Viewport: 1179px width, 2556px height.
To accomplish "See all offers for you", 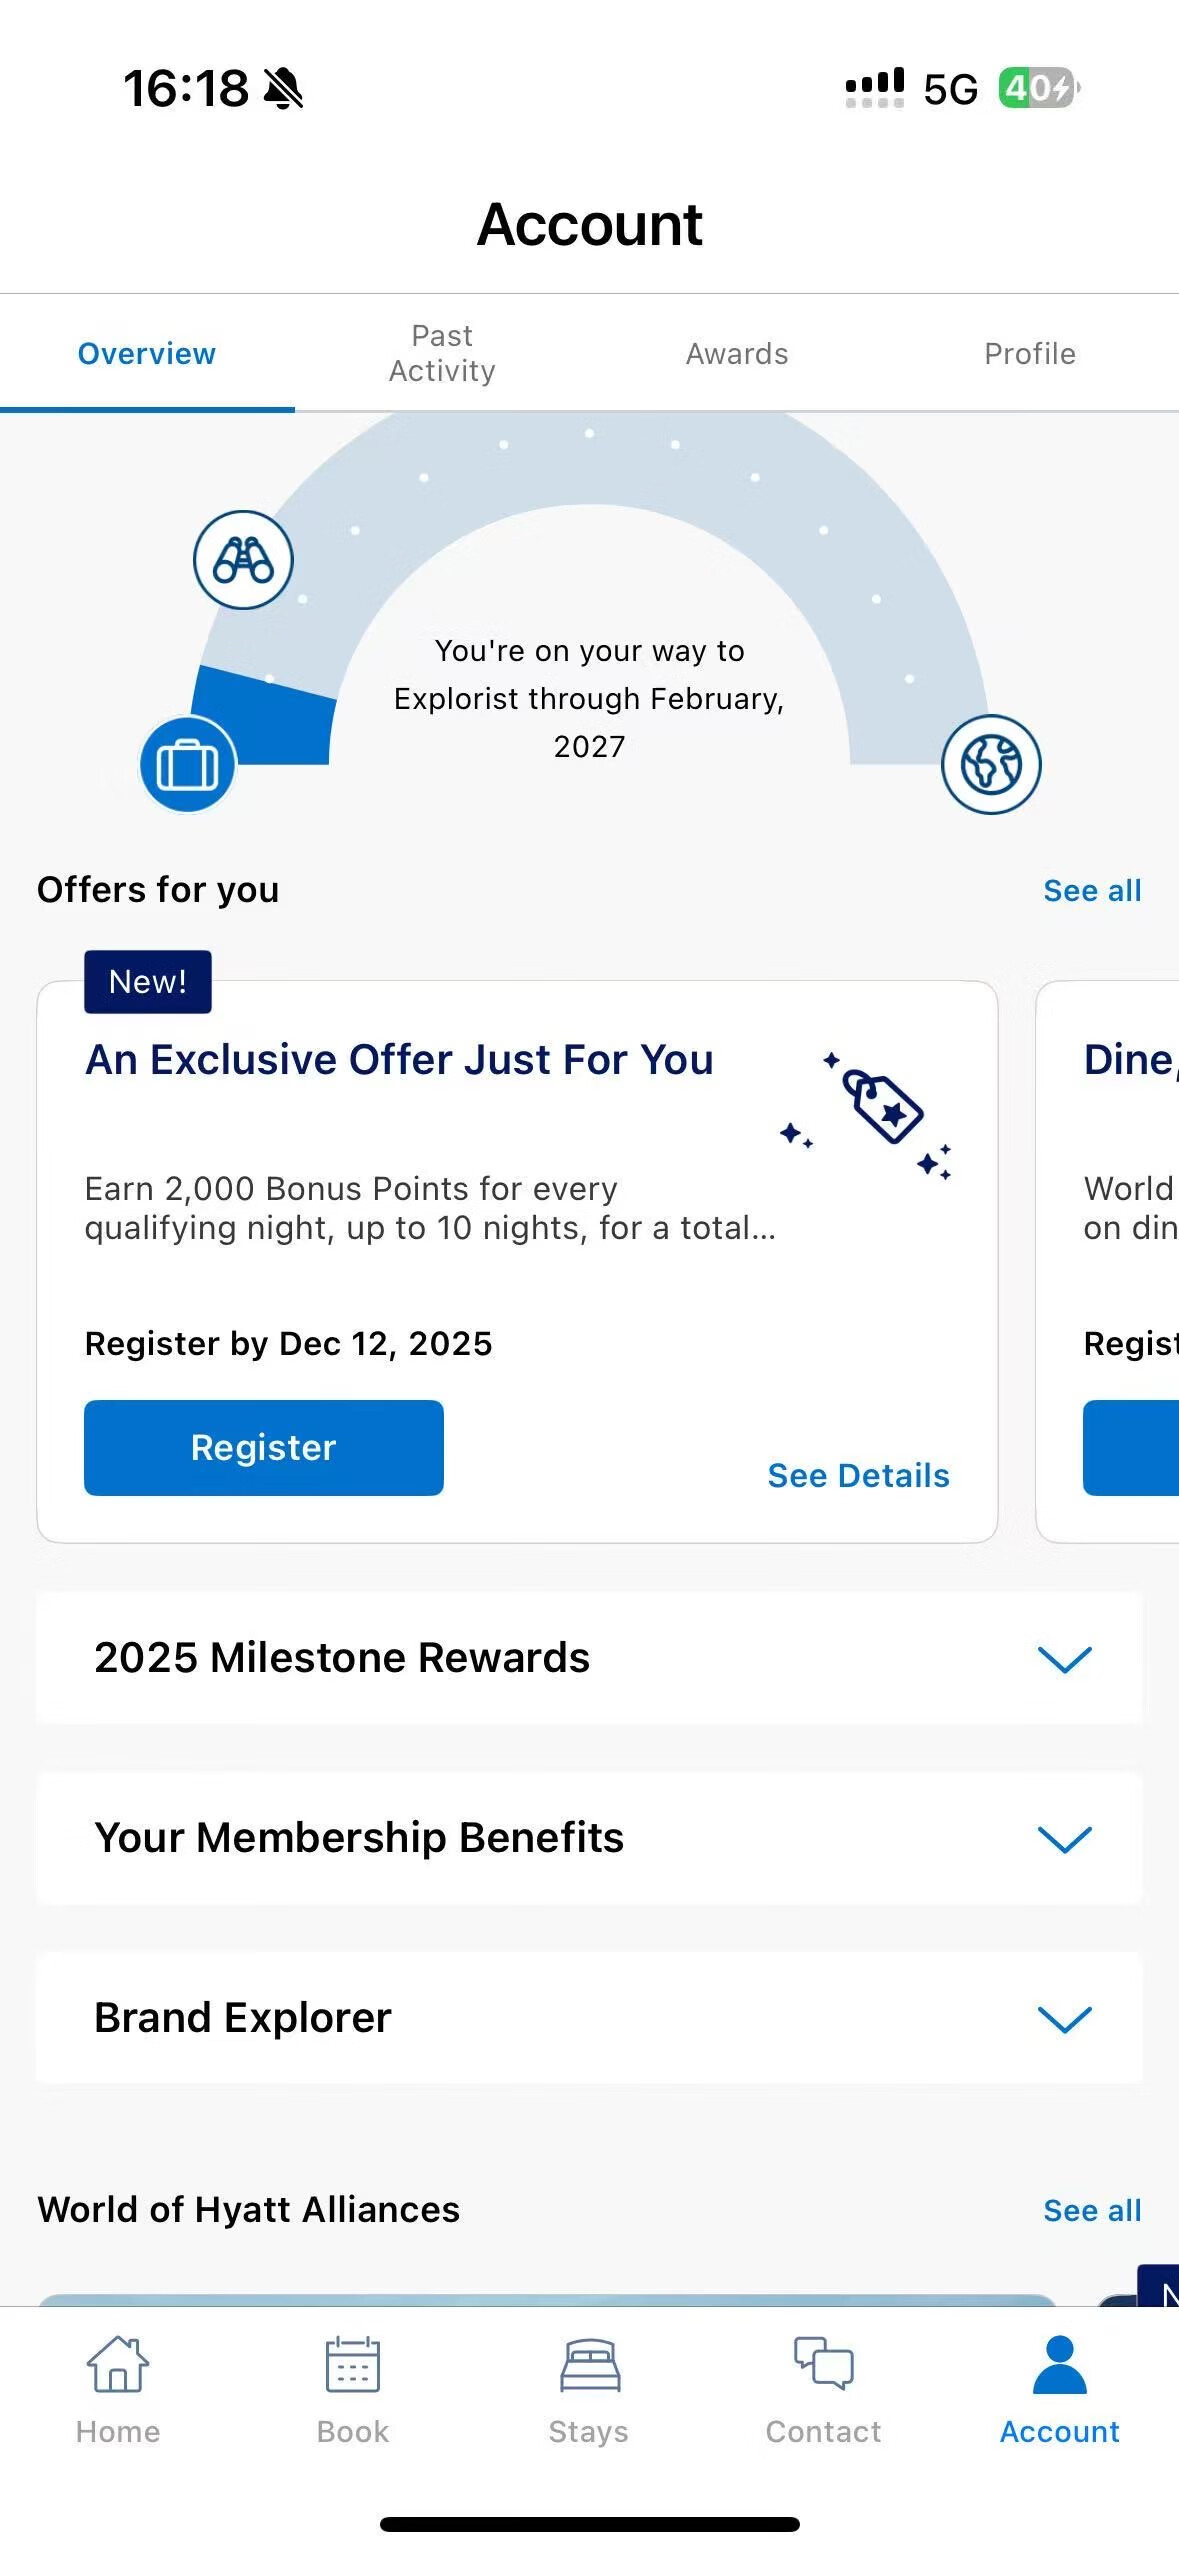I will (x=1092, y=890).
